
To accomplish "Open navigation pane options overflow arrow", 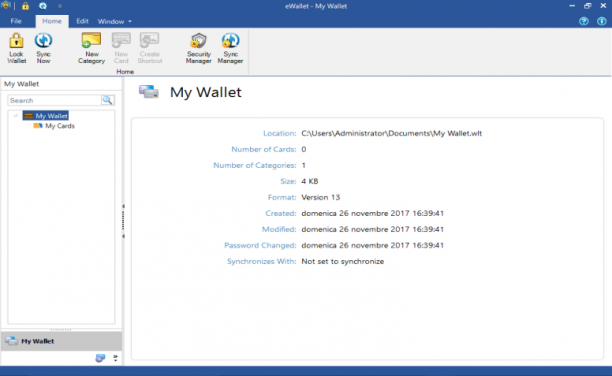I will 116,358.
